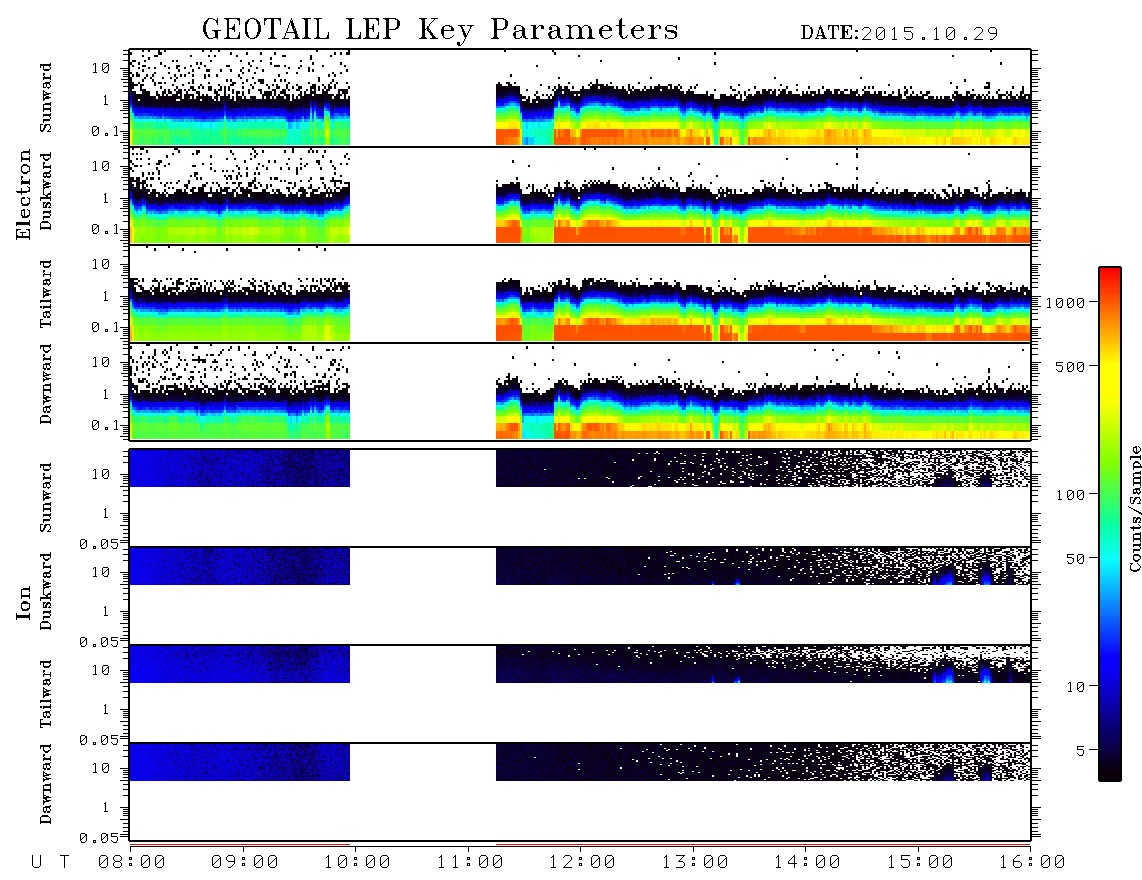
Task: Click the Ion "Duskward" panel label
Action: pos(46,592)
